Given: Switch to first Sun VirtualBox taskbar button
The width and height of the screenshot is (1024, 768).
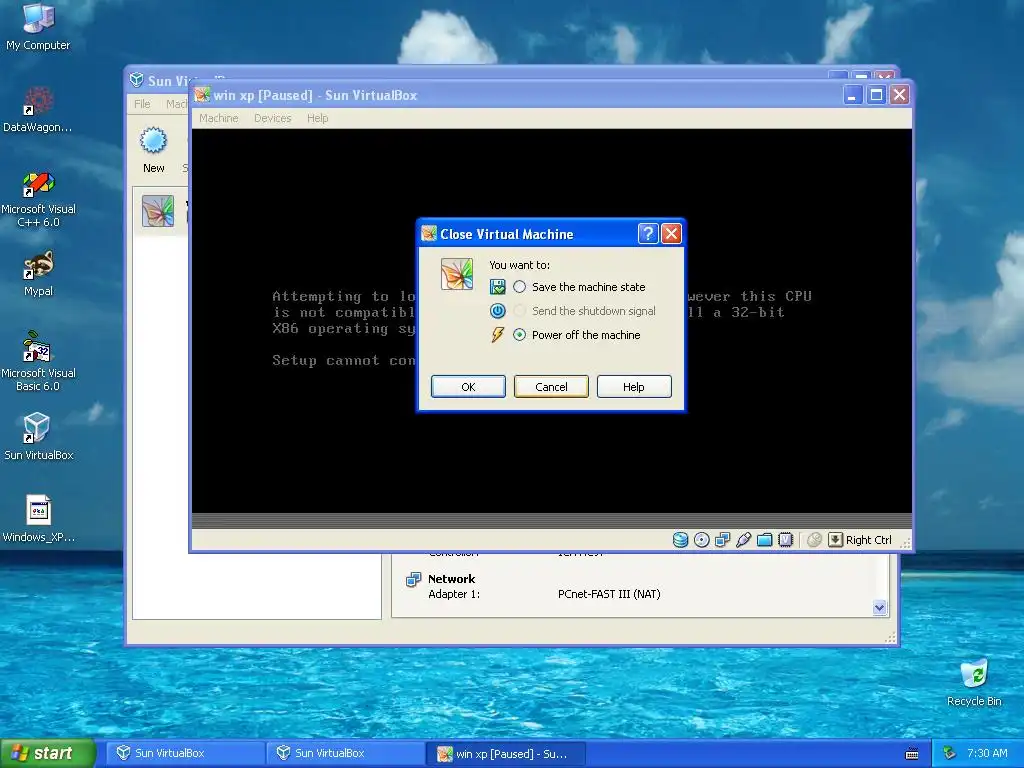Looking at the screenshot, I should point(185,754).
